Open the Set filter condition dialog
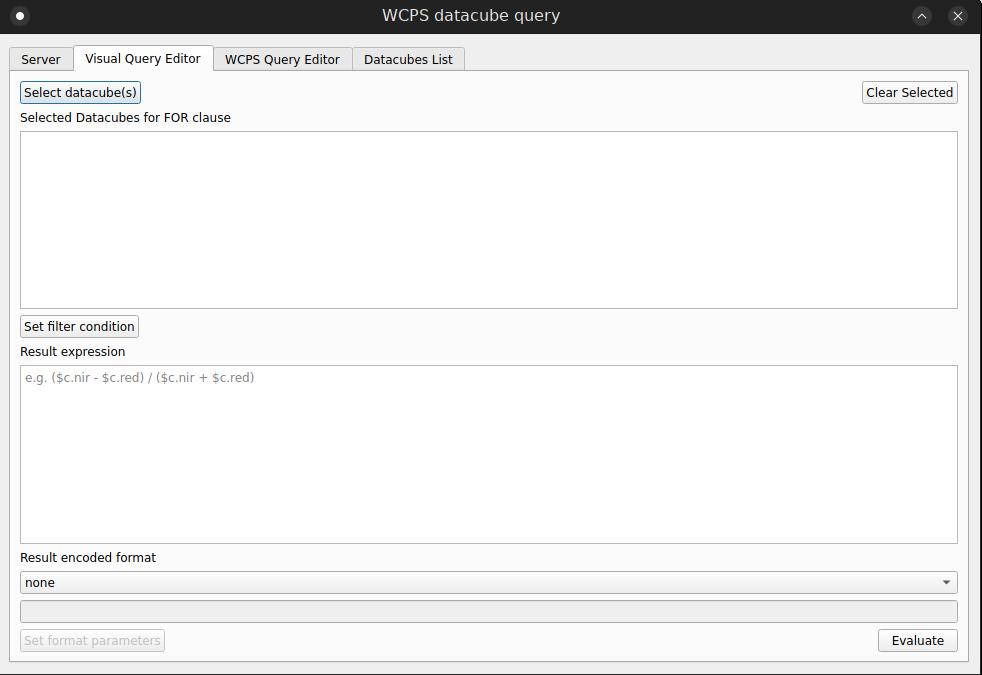 [78, 326]
